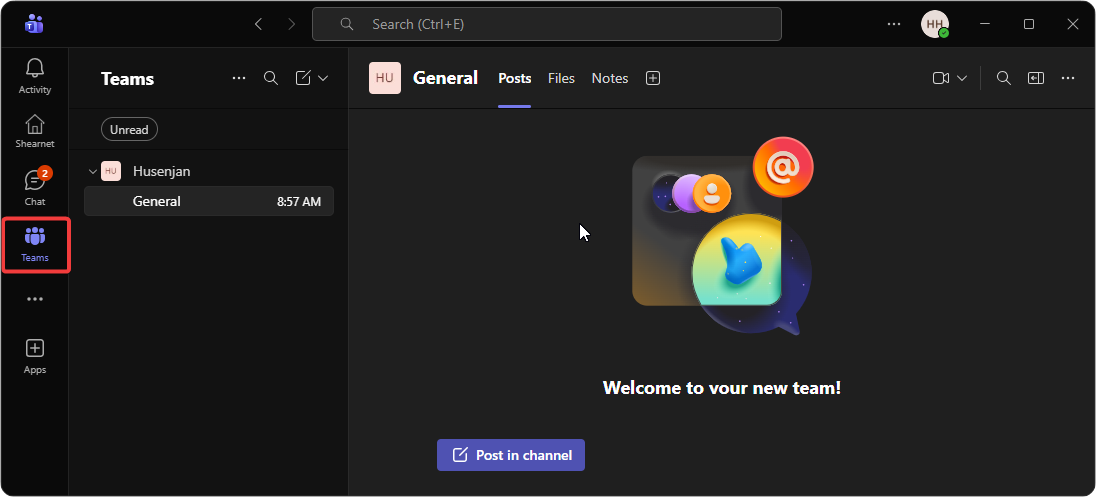Switch to the Notes tab
The height and width of the screenshot is (497, 1096).
tap(609, 78)
